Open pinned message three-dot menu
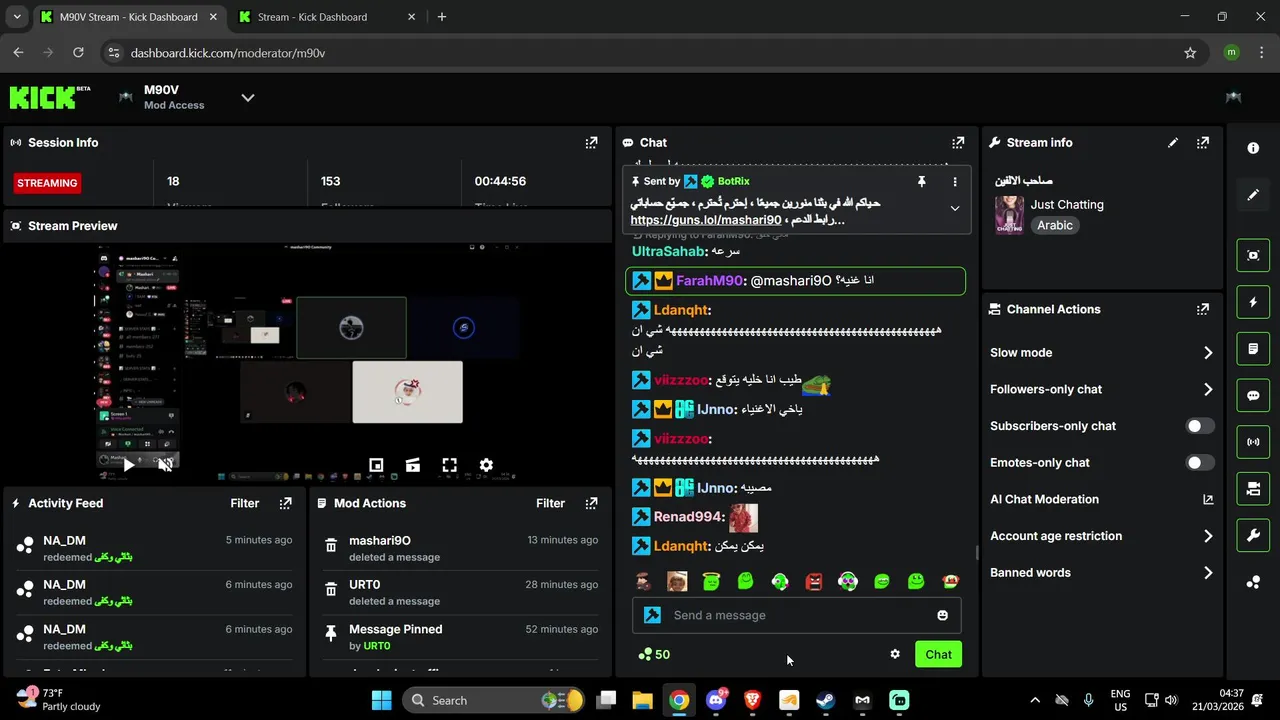Image resolution: width=1280 pixels, height=720 pixels. 954,182
